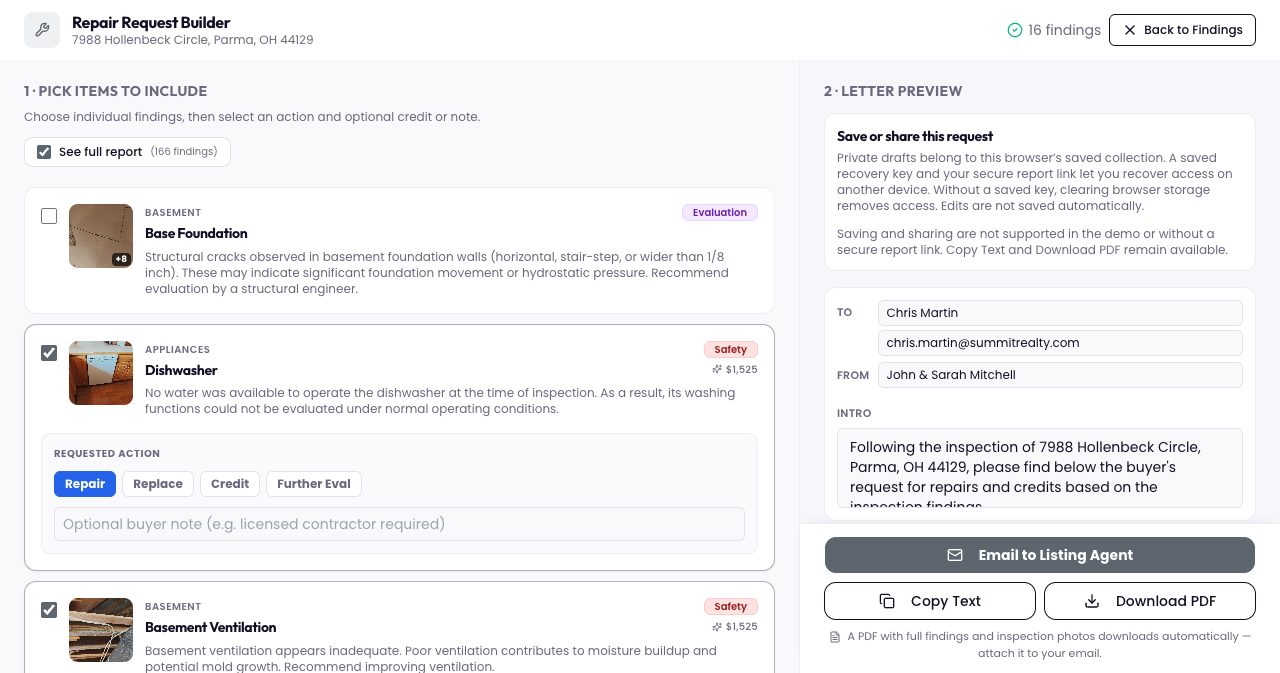Screen dimensions: 1280x673
Task: Click the Basement Ventilation title
Action: pos(210,627)
